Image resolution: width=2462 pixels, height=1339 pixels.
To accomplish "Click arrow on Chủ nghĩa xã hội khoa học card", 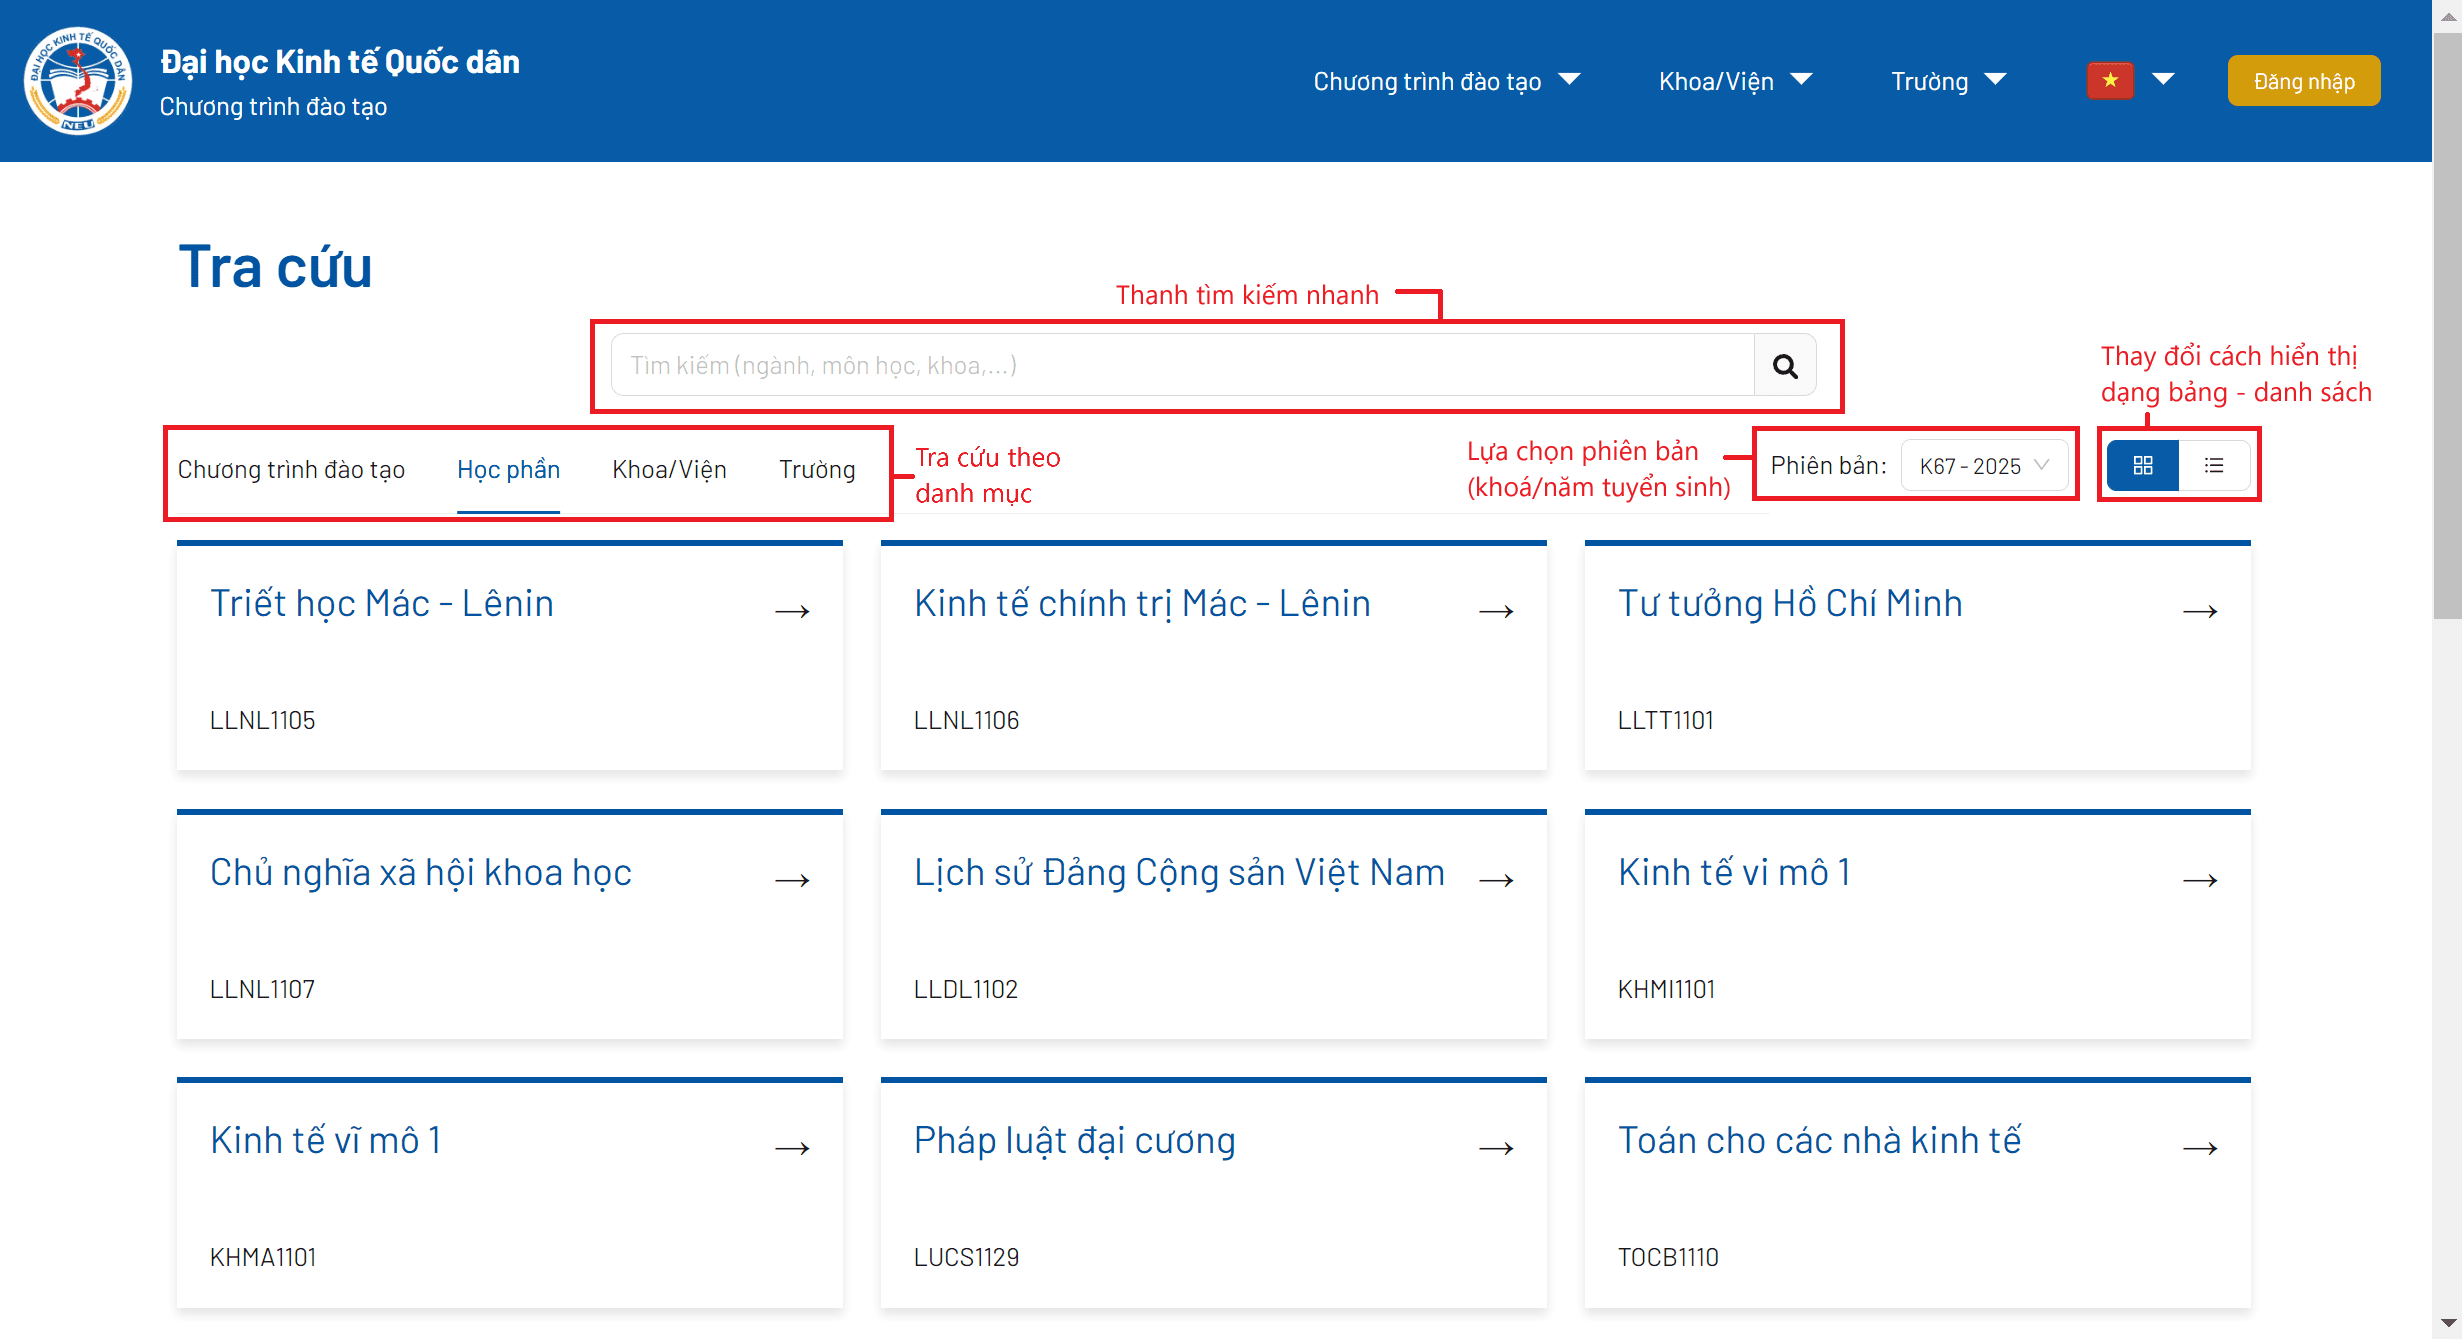I will click(x=792, y=880).
